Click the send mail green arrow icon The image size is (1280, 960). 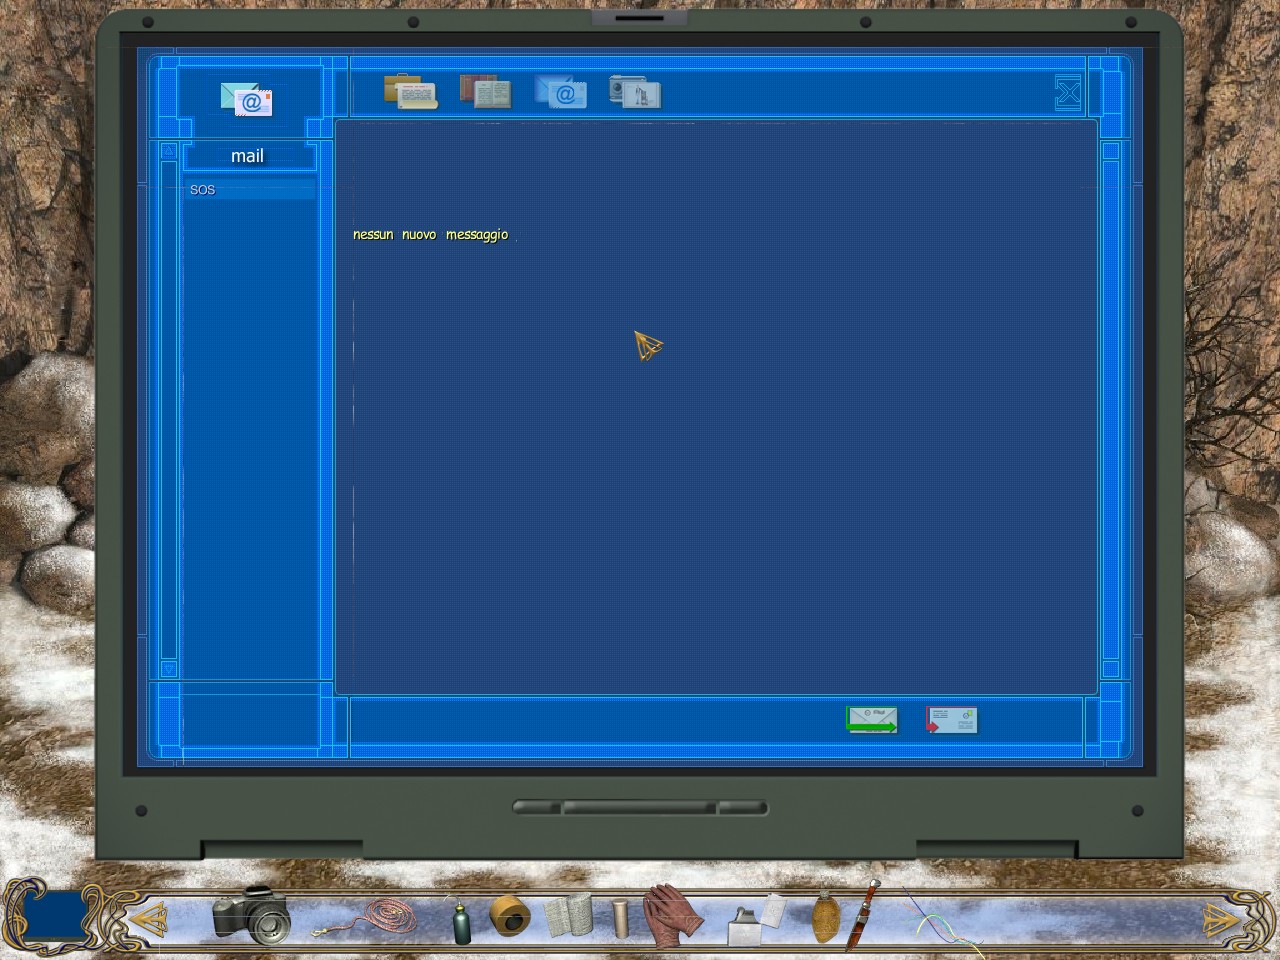pyautogui.click(x=872, y=720)
